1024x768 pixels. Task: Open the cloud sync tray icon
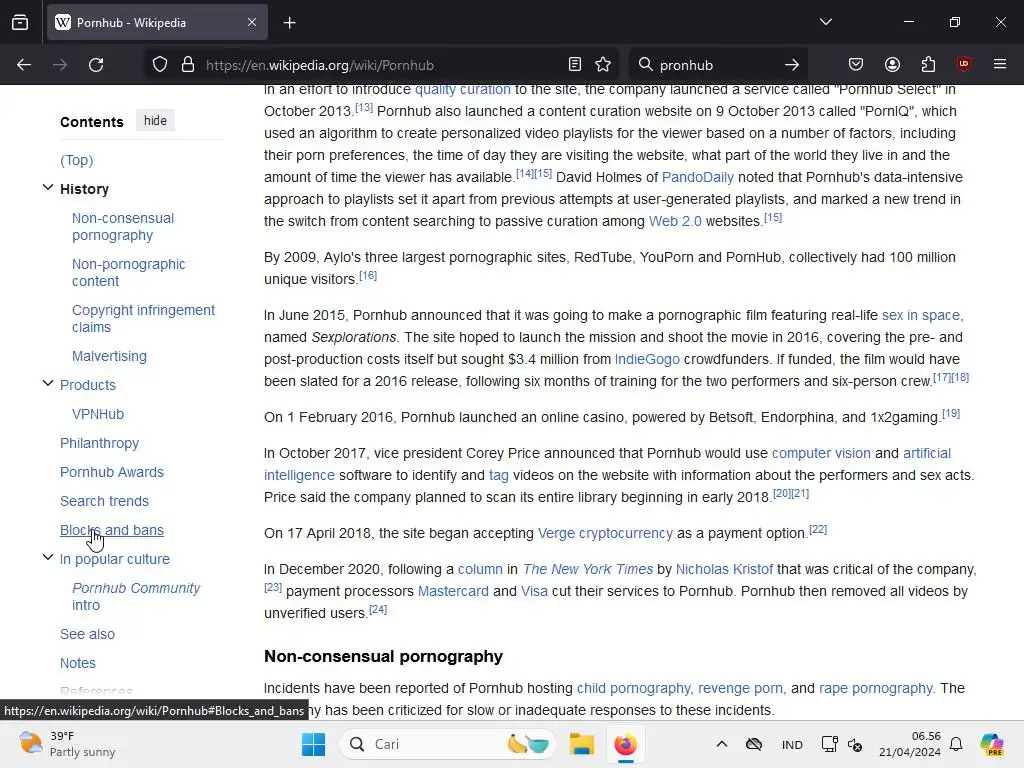coord(754,744)
